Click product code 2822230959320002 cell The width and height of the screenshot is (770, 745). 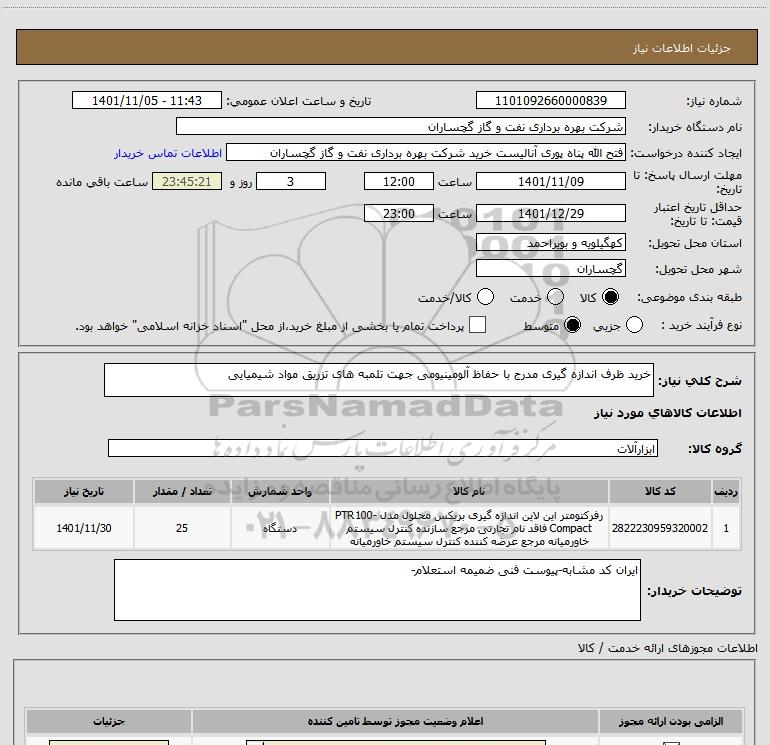coord(660,528)
